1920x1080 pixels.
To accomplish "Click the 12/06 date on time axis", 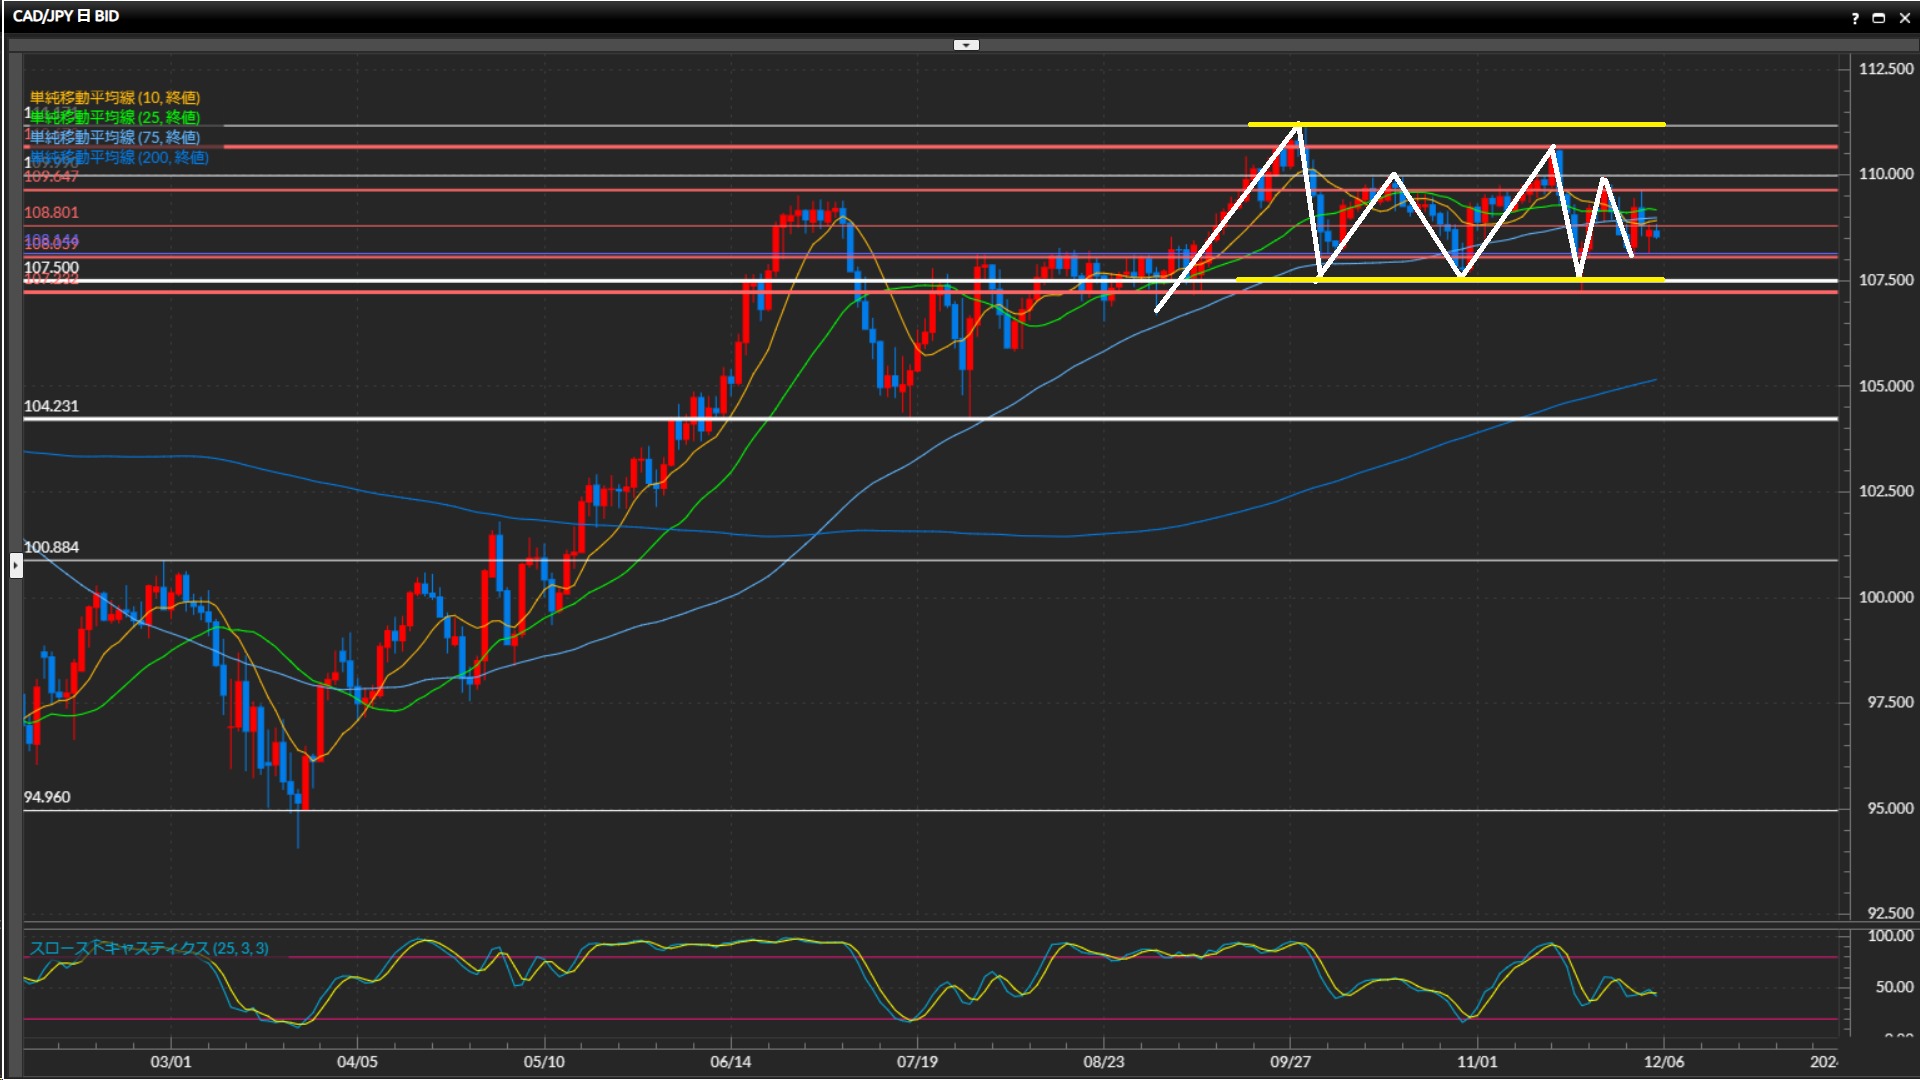I will 1664,1061.
